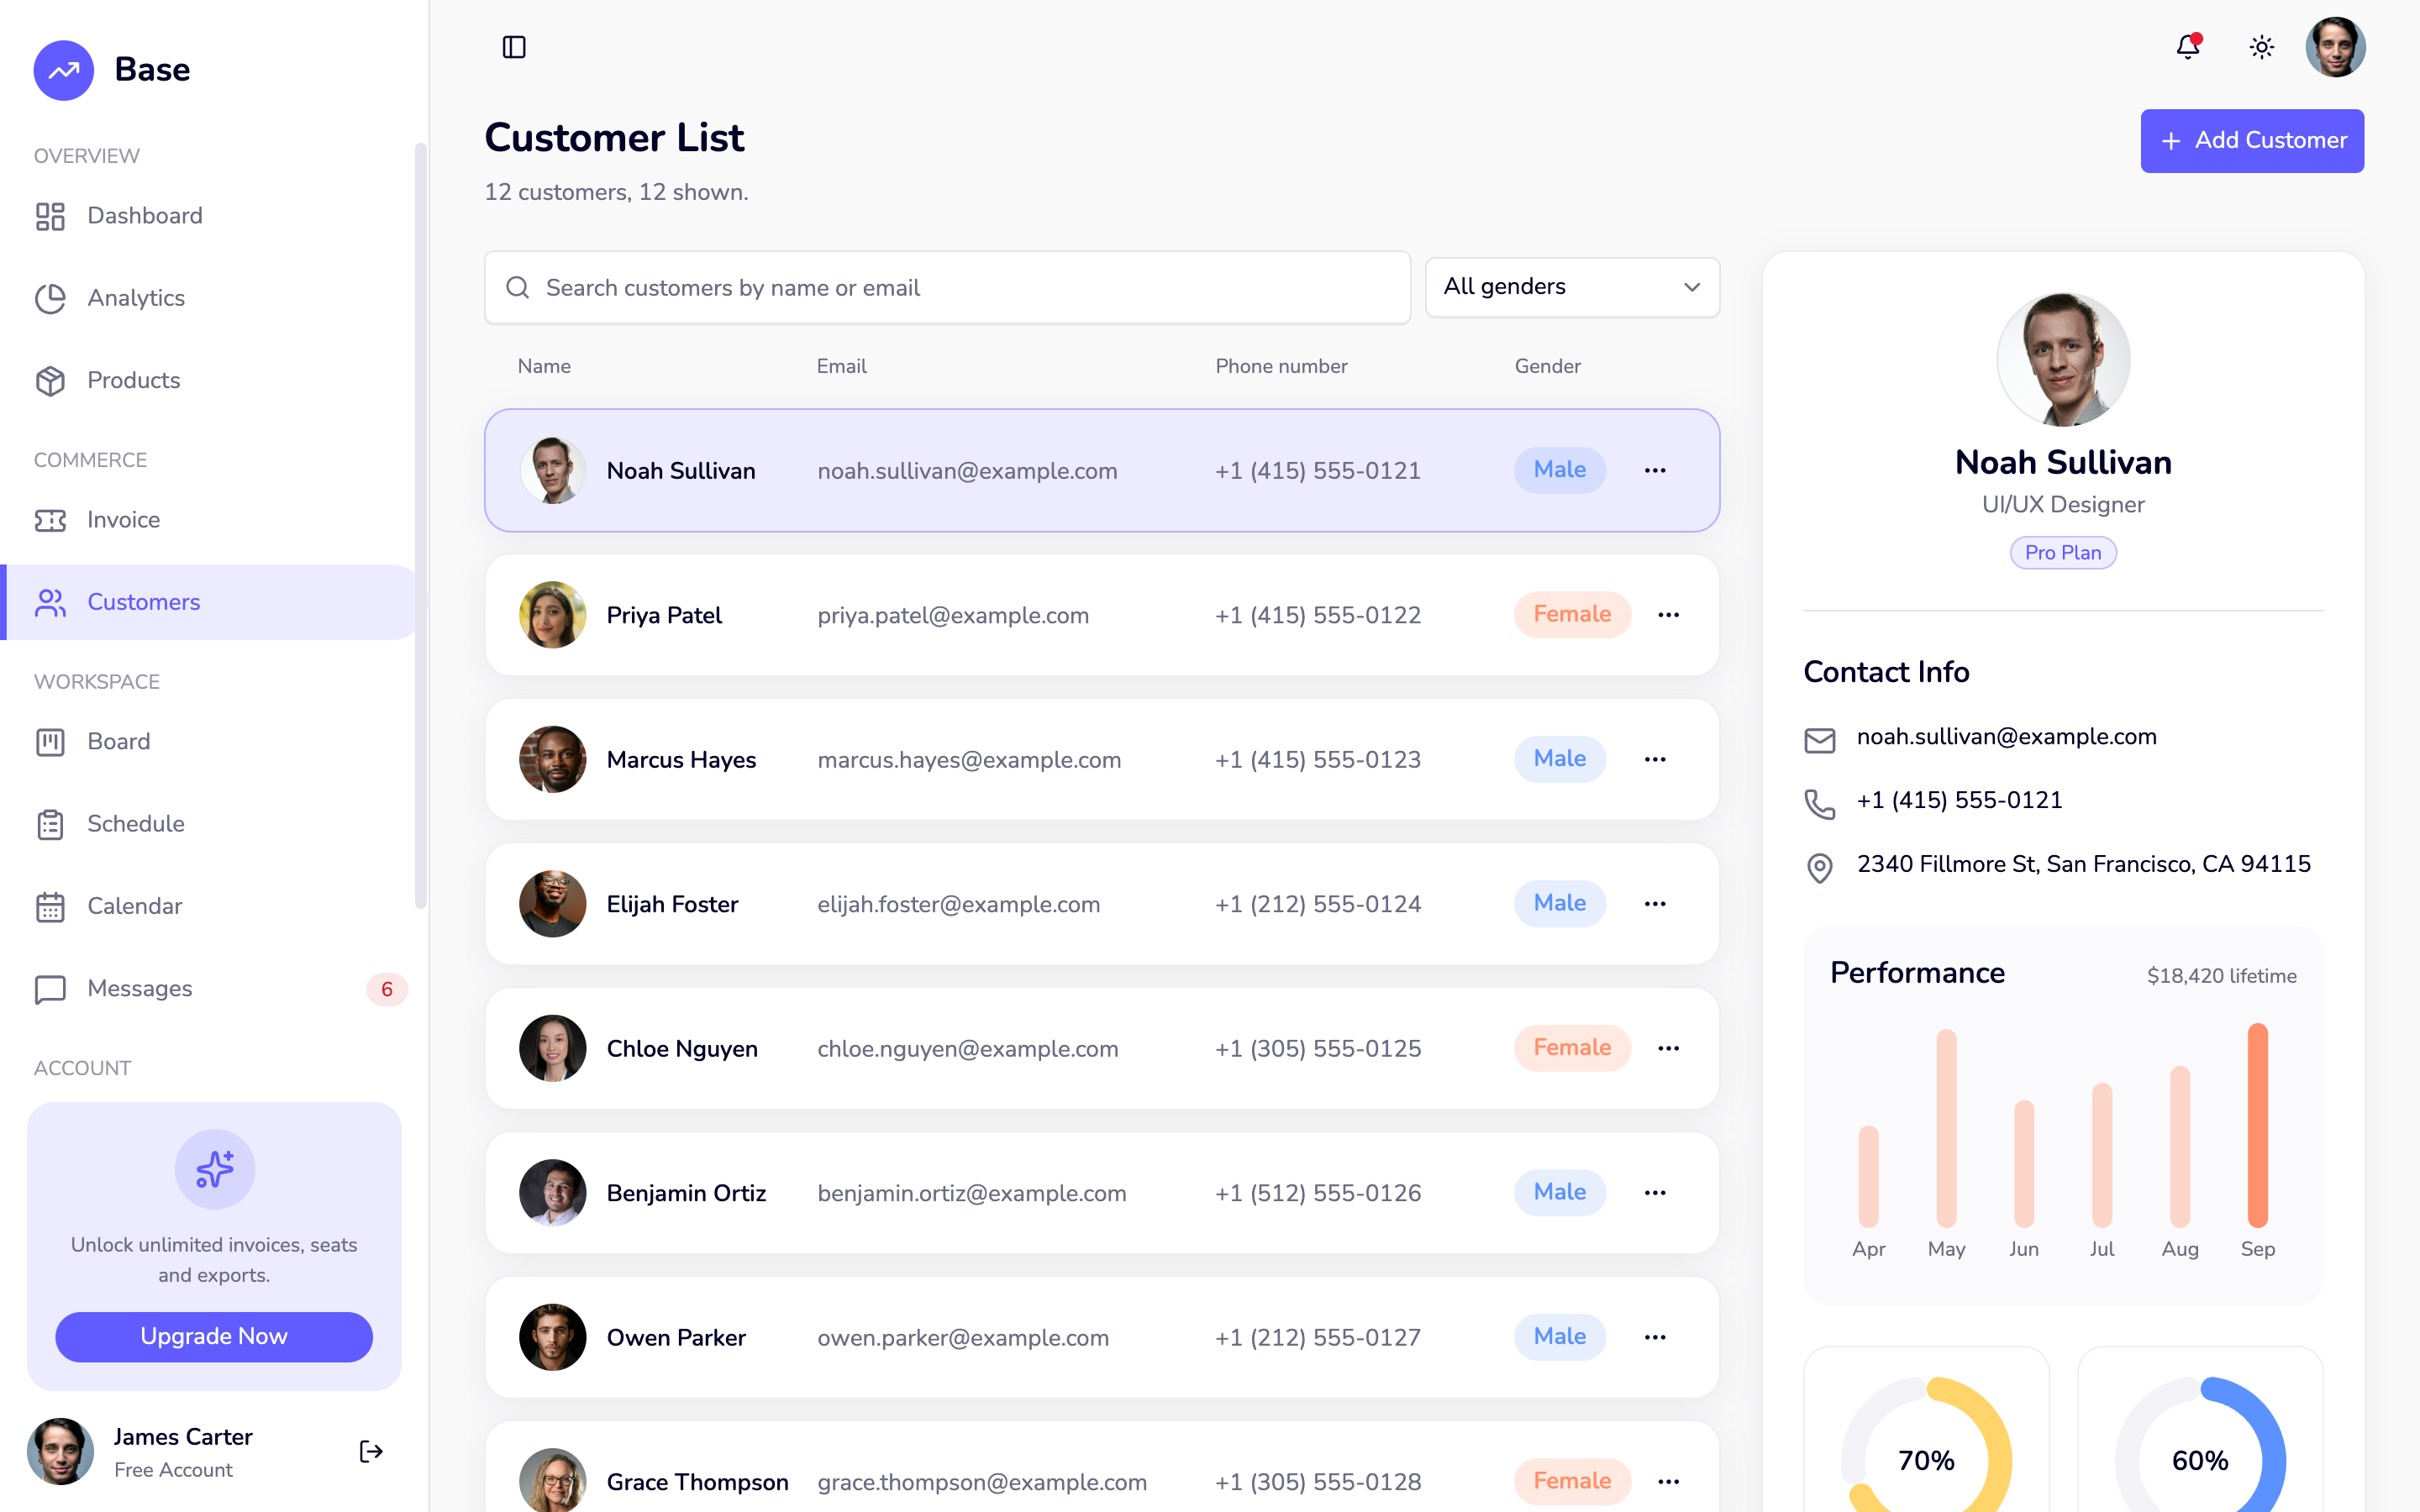Toggle the sidebar collapse icon
This screenshot has height=1512, width=2420.
click(x=514, y=47)
